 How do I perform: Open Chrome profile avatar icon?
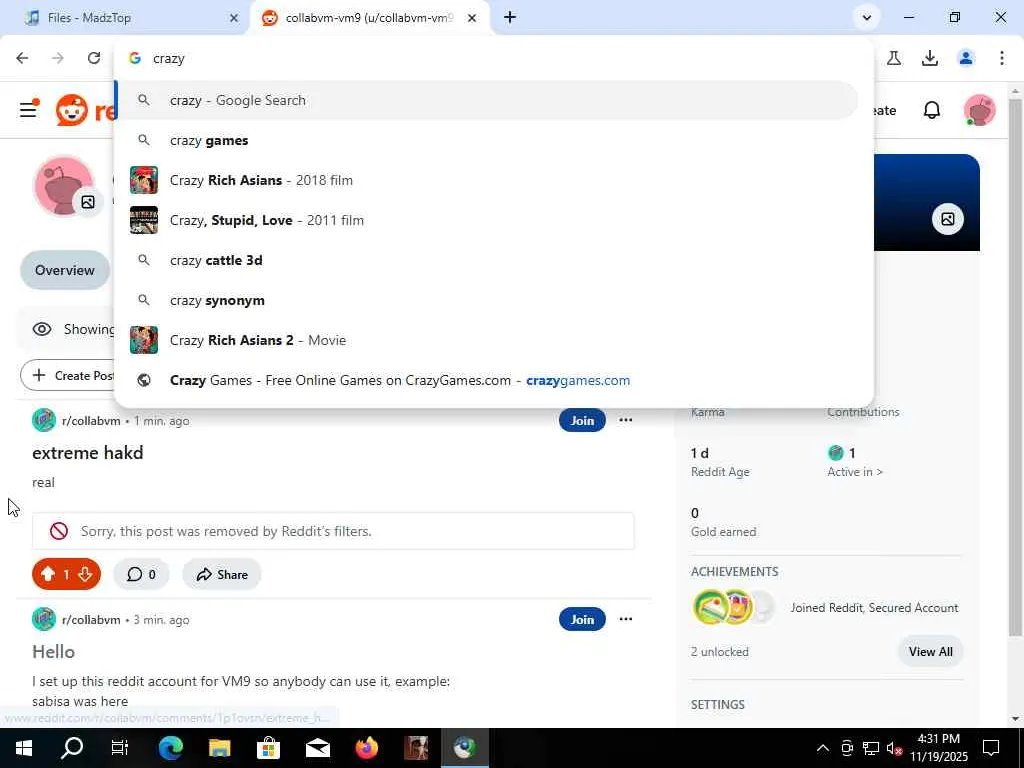966,58
